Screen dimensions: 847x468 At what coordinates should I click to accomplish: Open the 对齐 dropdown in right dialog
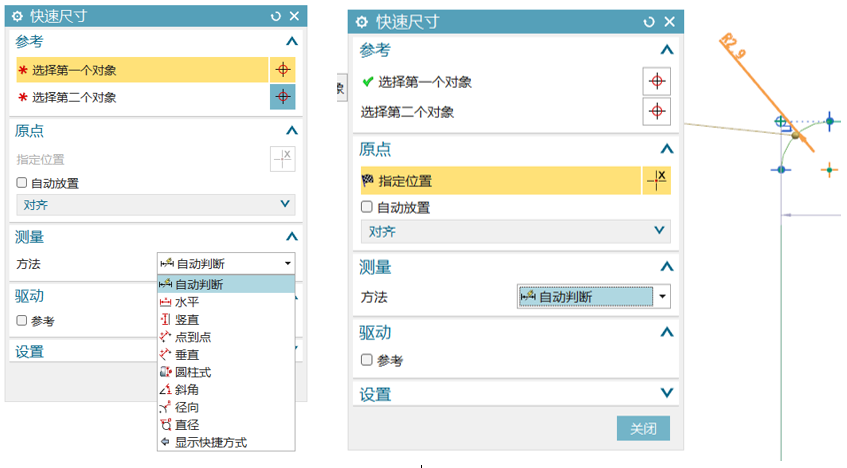pos(515,232)
